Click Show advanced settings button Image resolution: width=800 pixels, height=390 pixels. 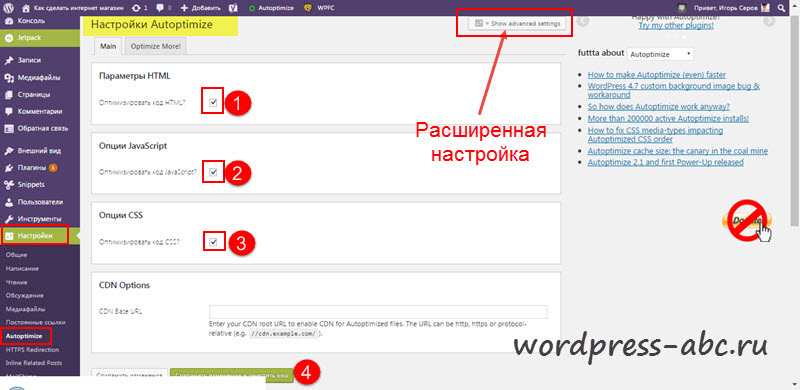click(517, 23)
